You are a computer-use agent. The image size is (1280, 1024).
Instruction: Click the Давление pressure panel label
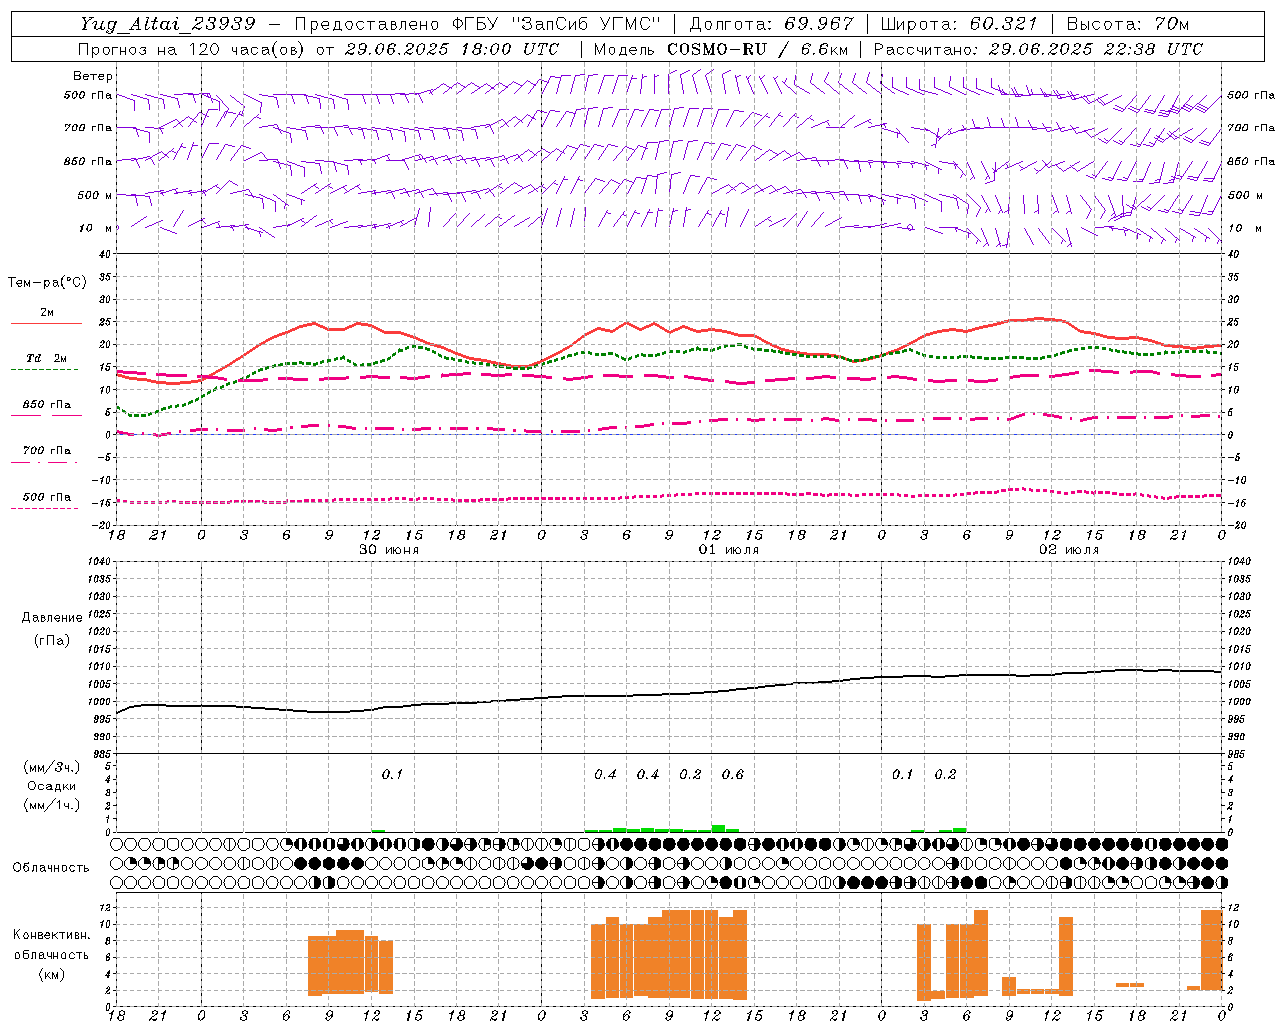tap(52, 618)
